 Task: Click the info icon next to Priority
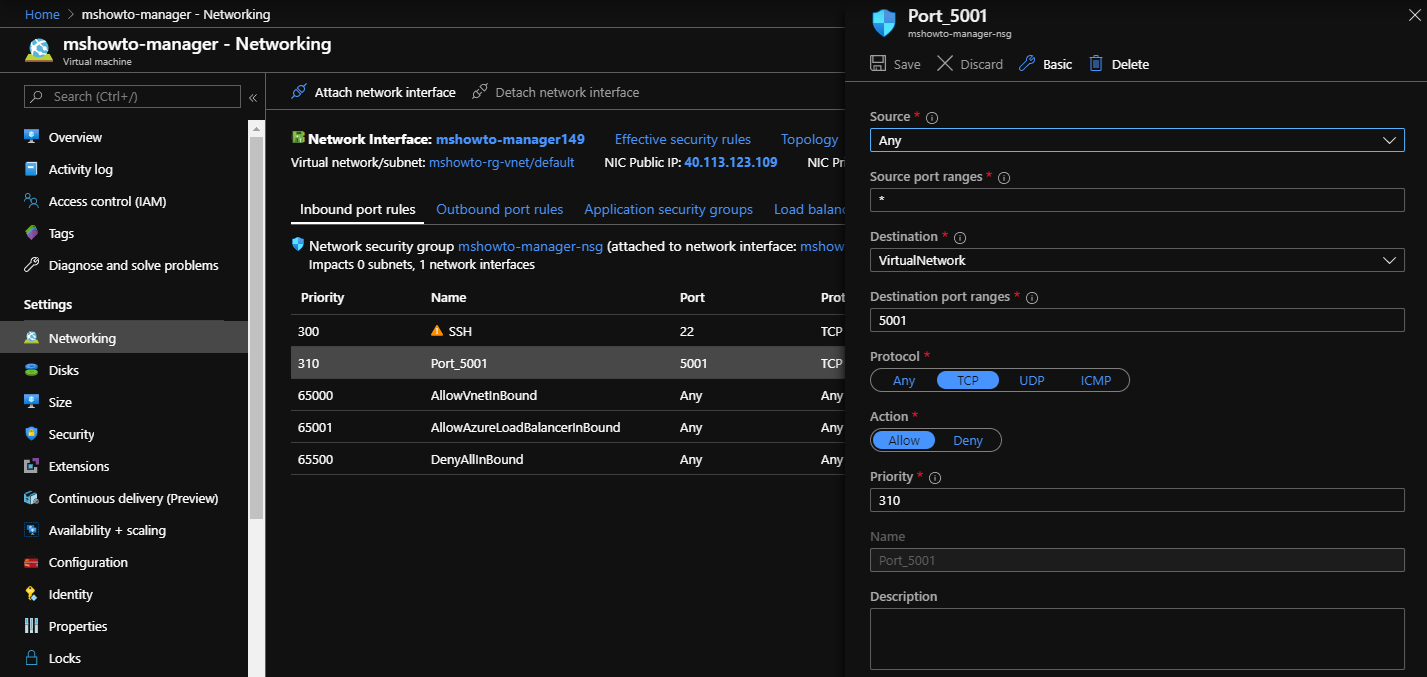(935, 478)
